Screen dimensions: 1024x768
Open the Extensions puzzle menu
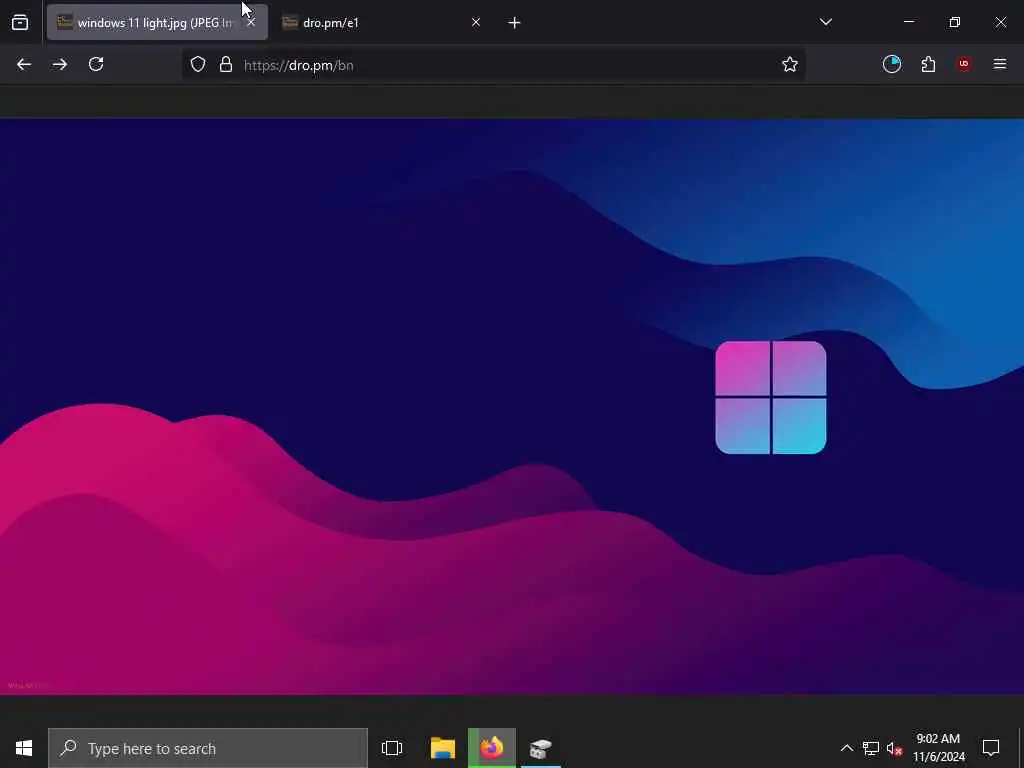[x=928, y=64]
